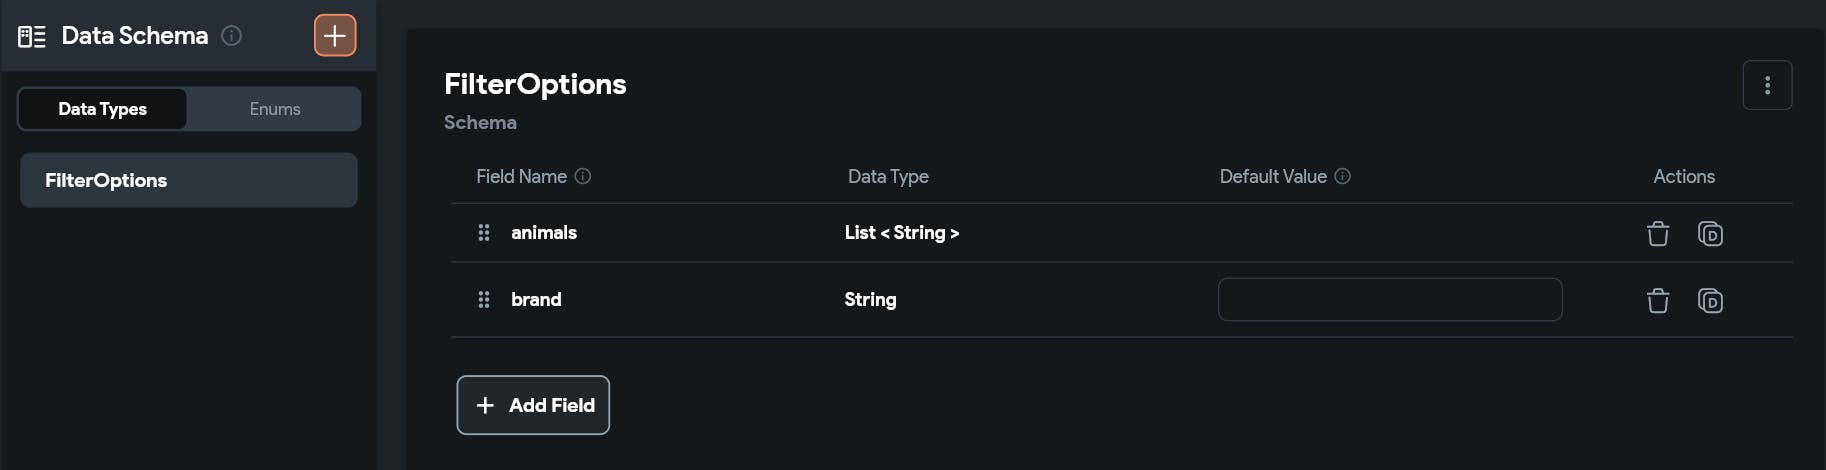Delete the brand field
Viewport: 1826px width, 470px height.
(x=1657, y=300)
